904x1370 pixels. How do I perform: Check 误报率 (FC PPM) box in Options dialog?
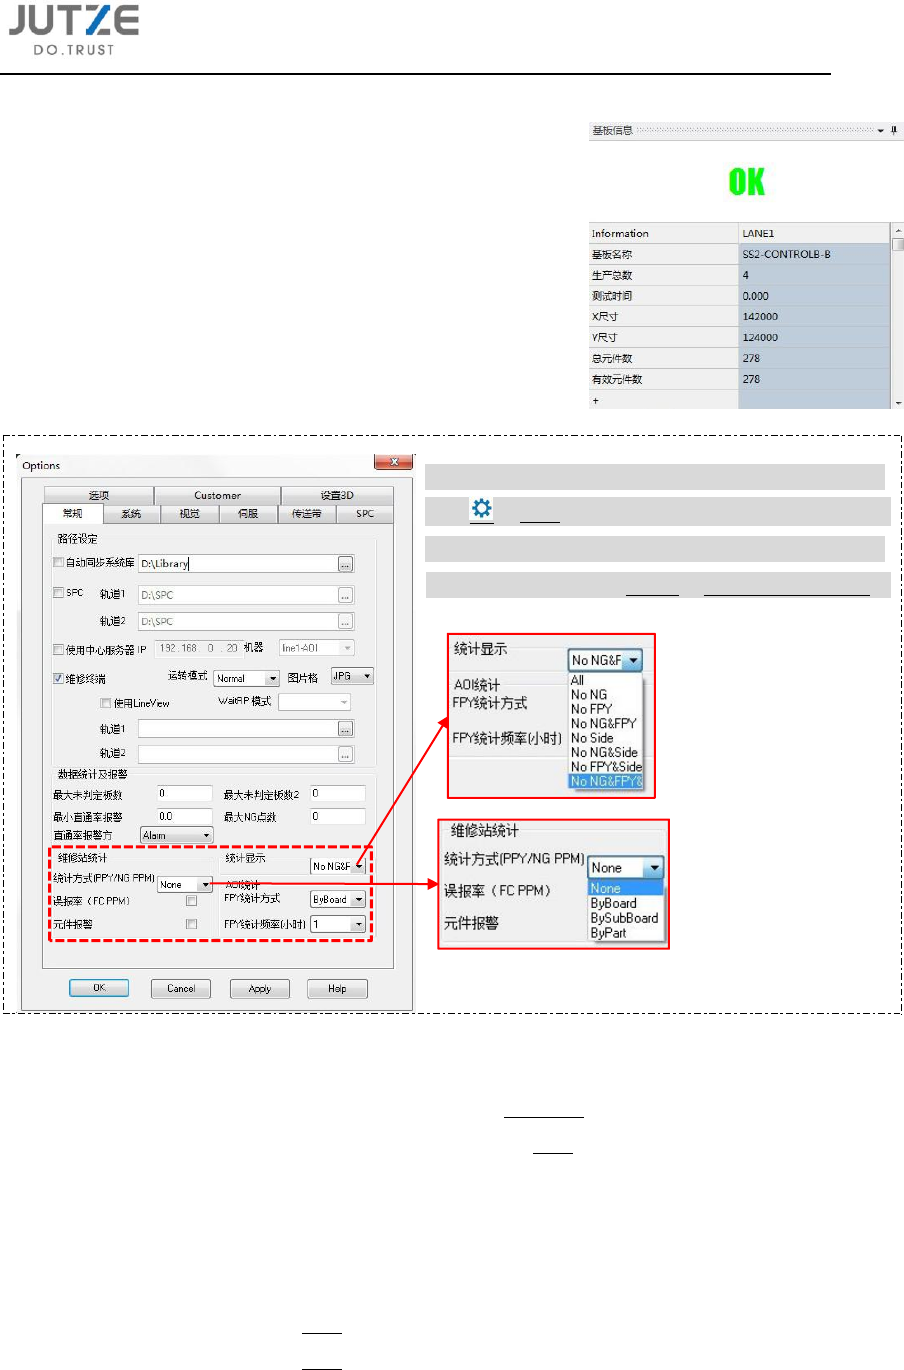[x=191, y=901]
